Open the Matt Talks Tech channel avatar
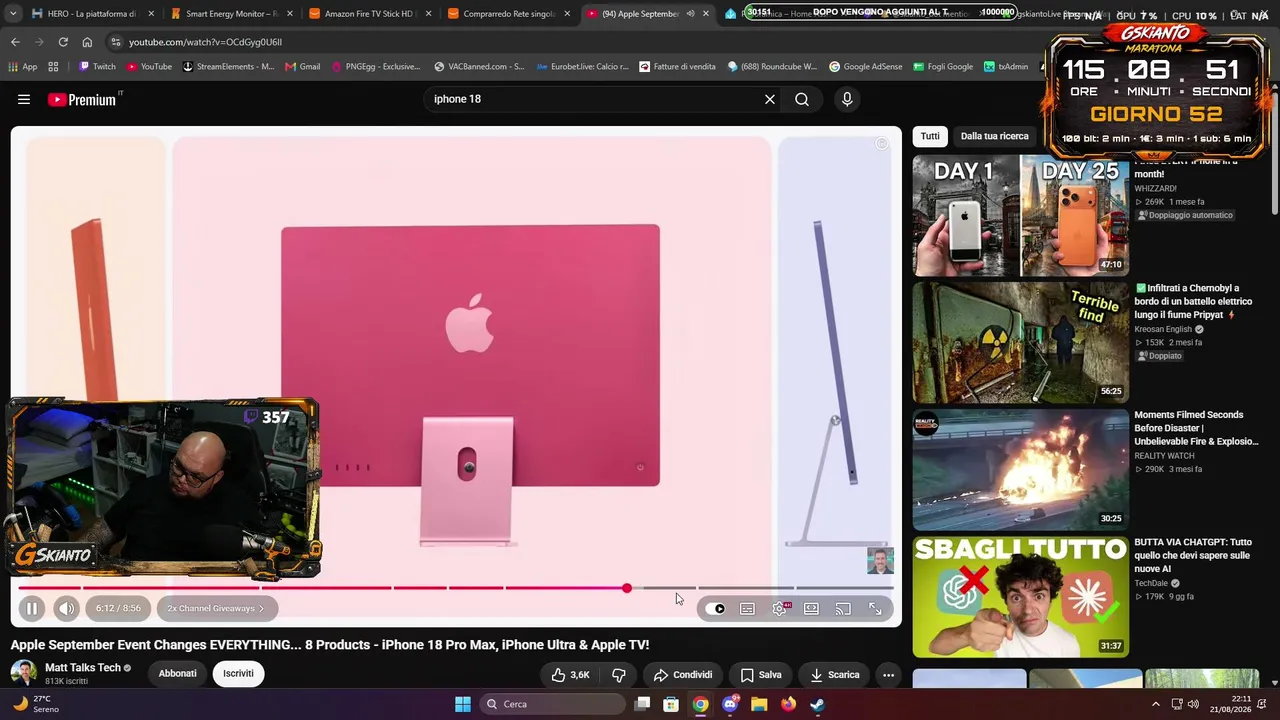 24,673
